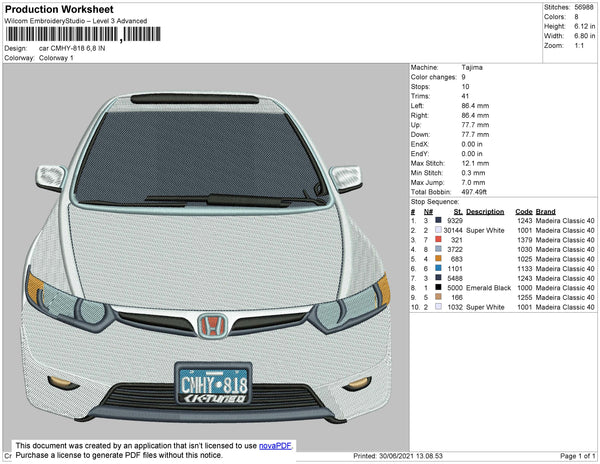Select the Colorway 1 value
This screenshot has width=600, height=464.
point(56,58)
